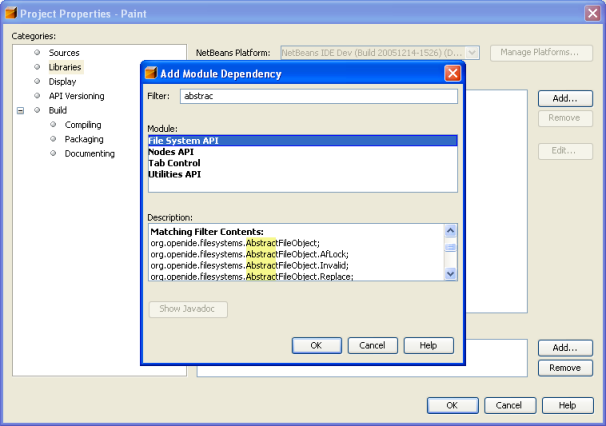Click the Edit button
The image size is (606, 426).
[x=565, y=151]
